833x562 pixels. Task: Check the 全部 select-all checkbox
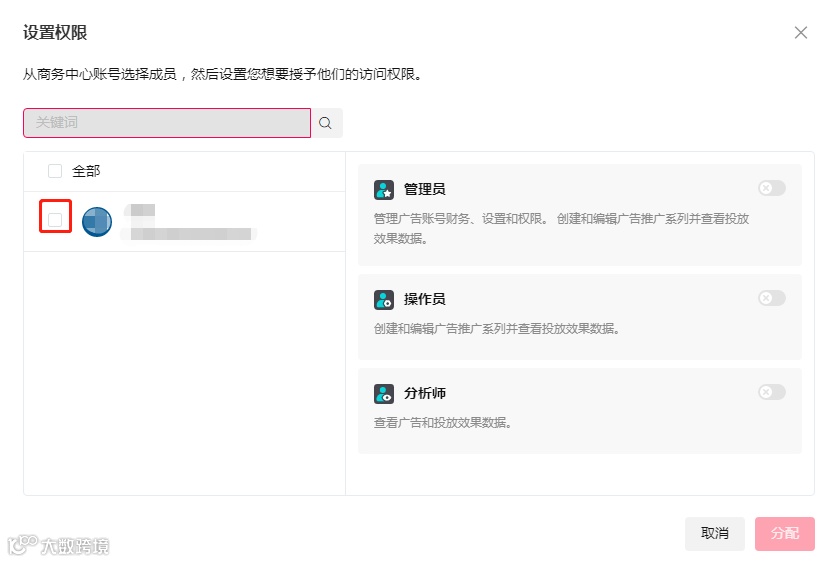[x=55, y=171]
